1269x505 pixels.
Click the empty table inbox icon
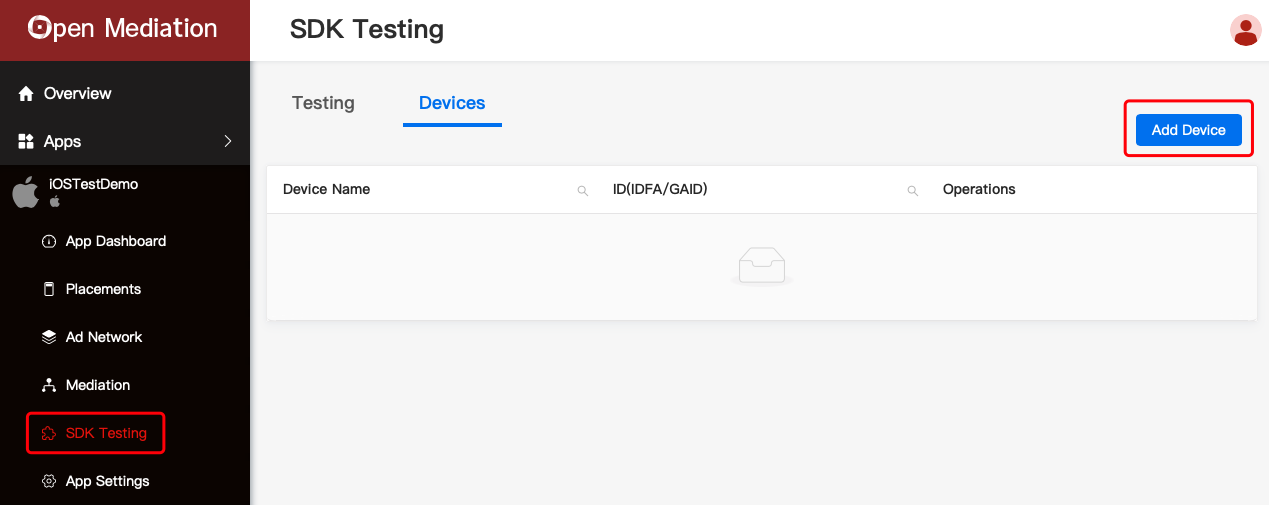pyautogui.click(x=762, y=266)
